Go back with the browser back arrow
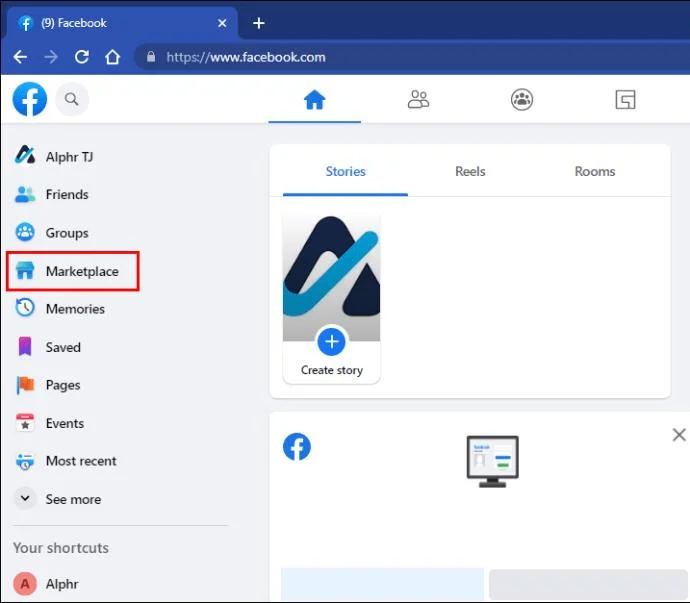The image size is (690, 603). point(20,57)
